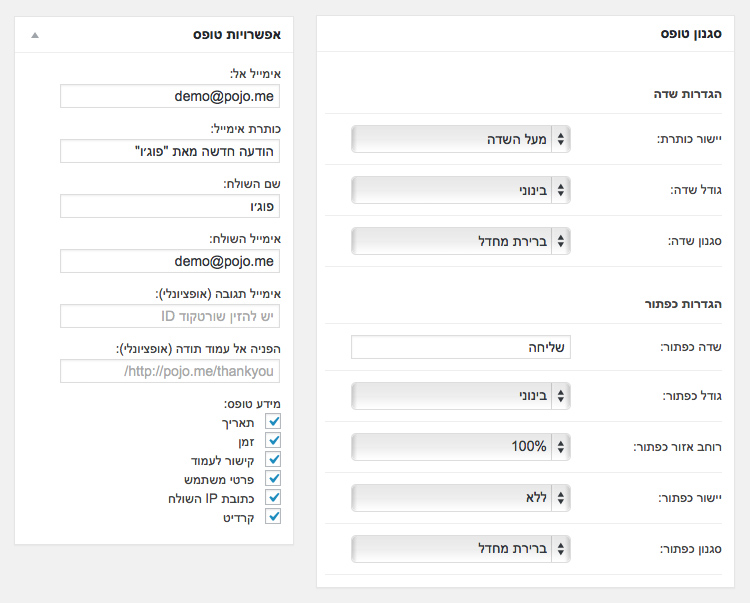750x603 pixels.
Task: Focus the thank-you page redirect field
Action: coord(170,371)
